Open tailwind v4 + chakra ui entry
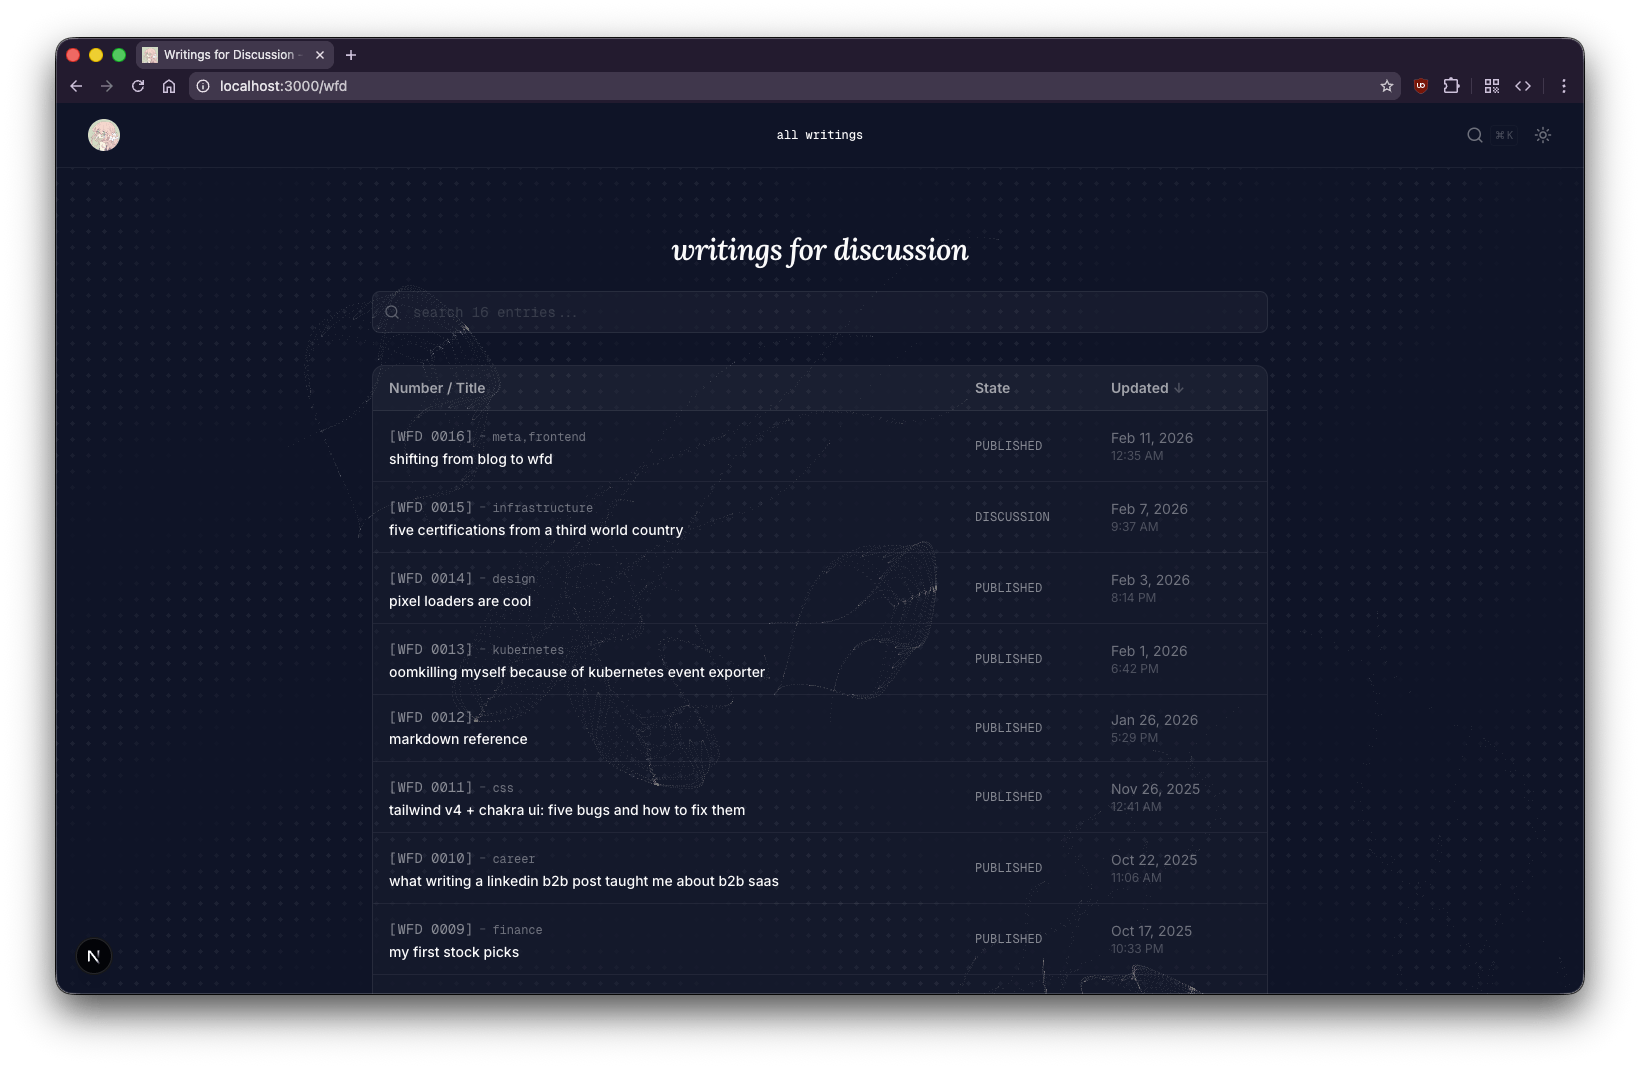The height and width of the screenshot is (1068, 1640). tap(567, 810)
